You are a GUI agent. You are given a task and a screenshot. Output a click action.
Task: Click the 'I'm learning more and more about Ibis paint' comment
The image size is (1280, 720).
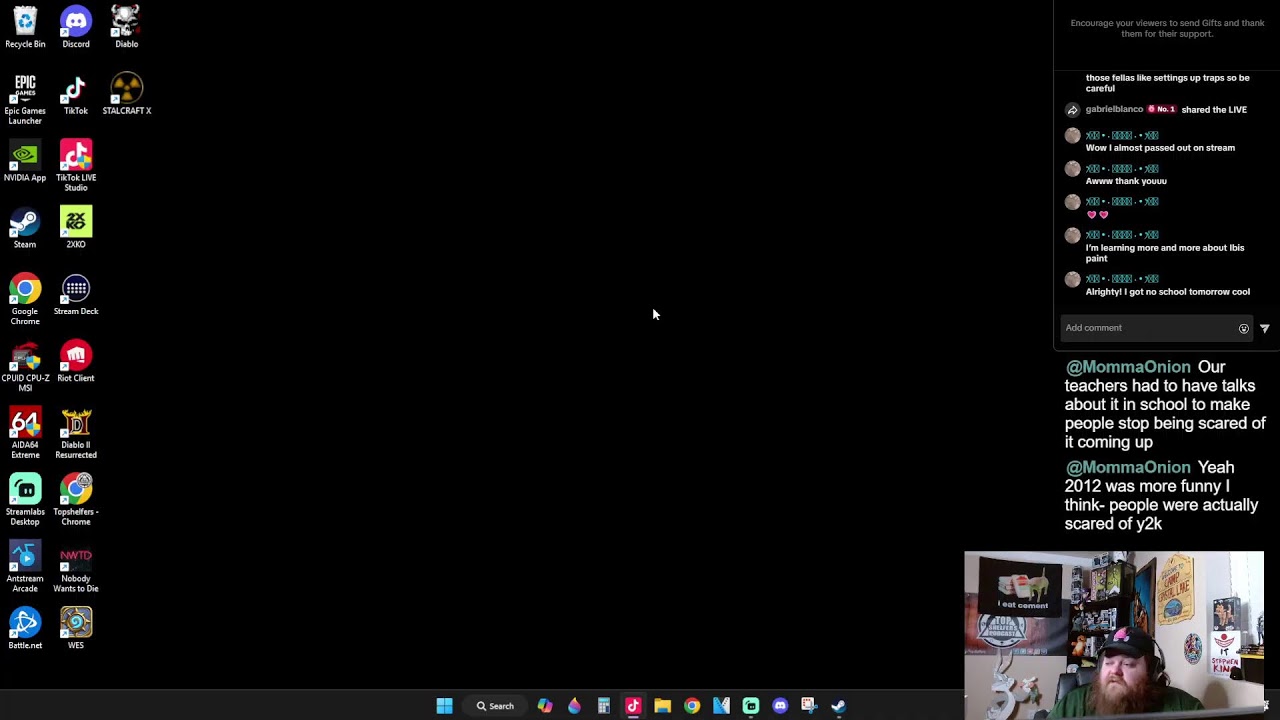click(x=1165, y=253)
